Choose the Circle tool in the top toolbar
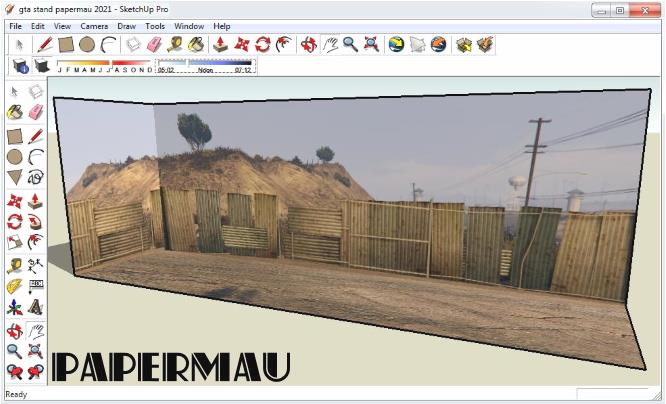 point(87,44)
